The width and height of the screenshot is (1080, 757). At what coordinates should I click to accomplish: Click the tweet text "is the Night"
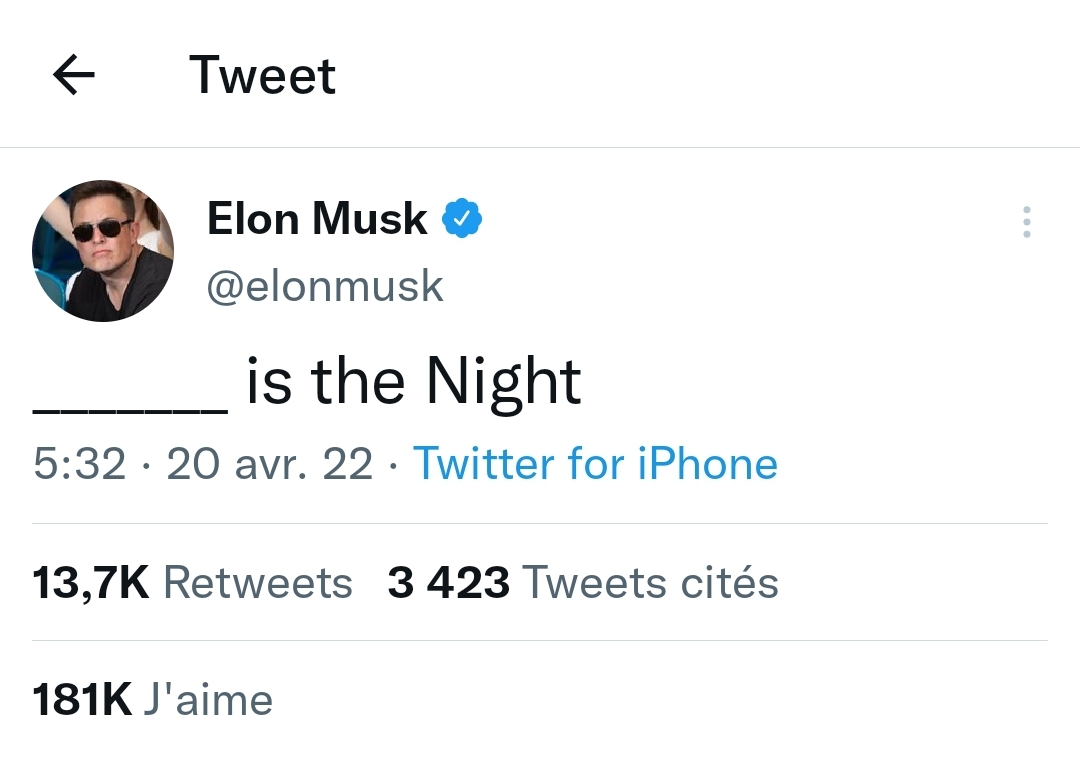pyautogui.click(x=413, y=382)
